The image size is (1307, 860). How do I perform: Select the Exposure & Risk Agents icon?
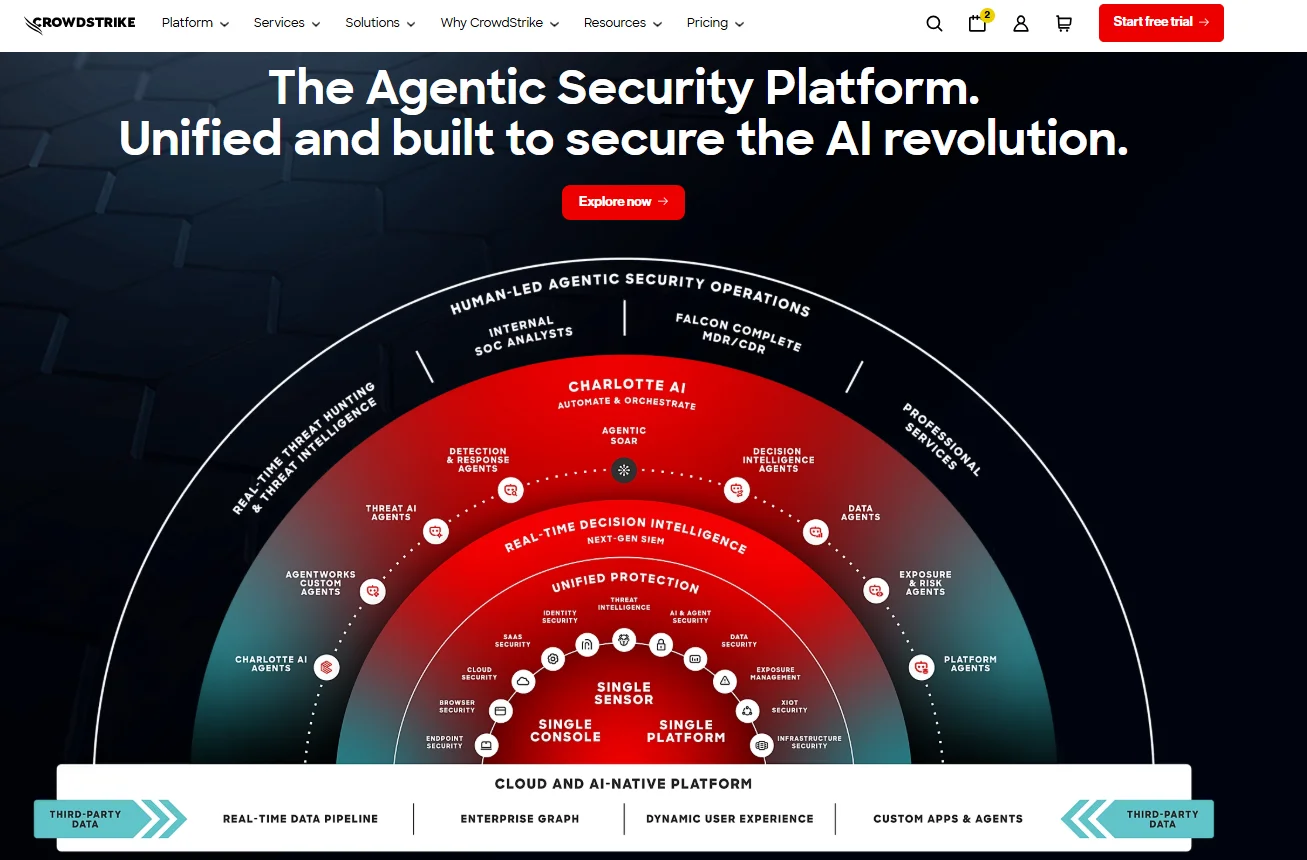pyautogui.click(x=876, y=591)
